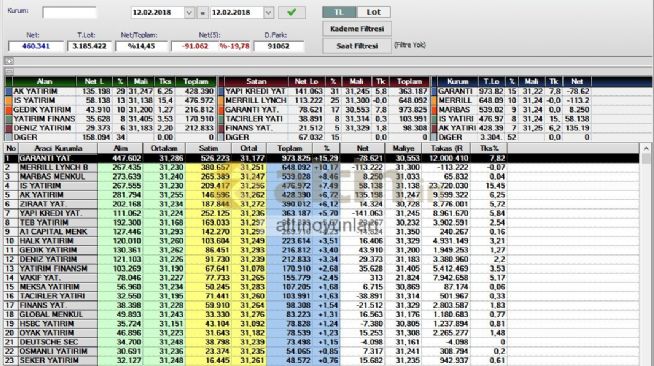
Task: Click Net(5) value -91.062
Action: point(195,46)
